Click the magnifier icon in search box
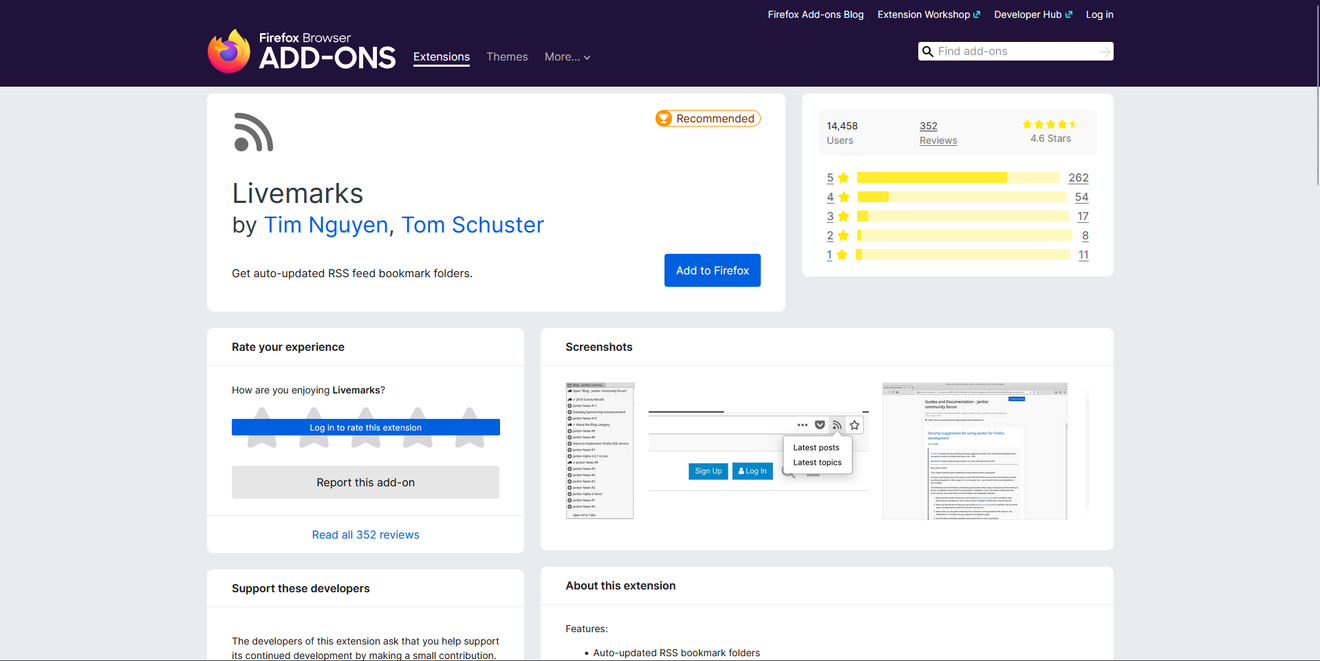The width and height of the screenshot is (1320, 661). (928, 51)
